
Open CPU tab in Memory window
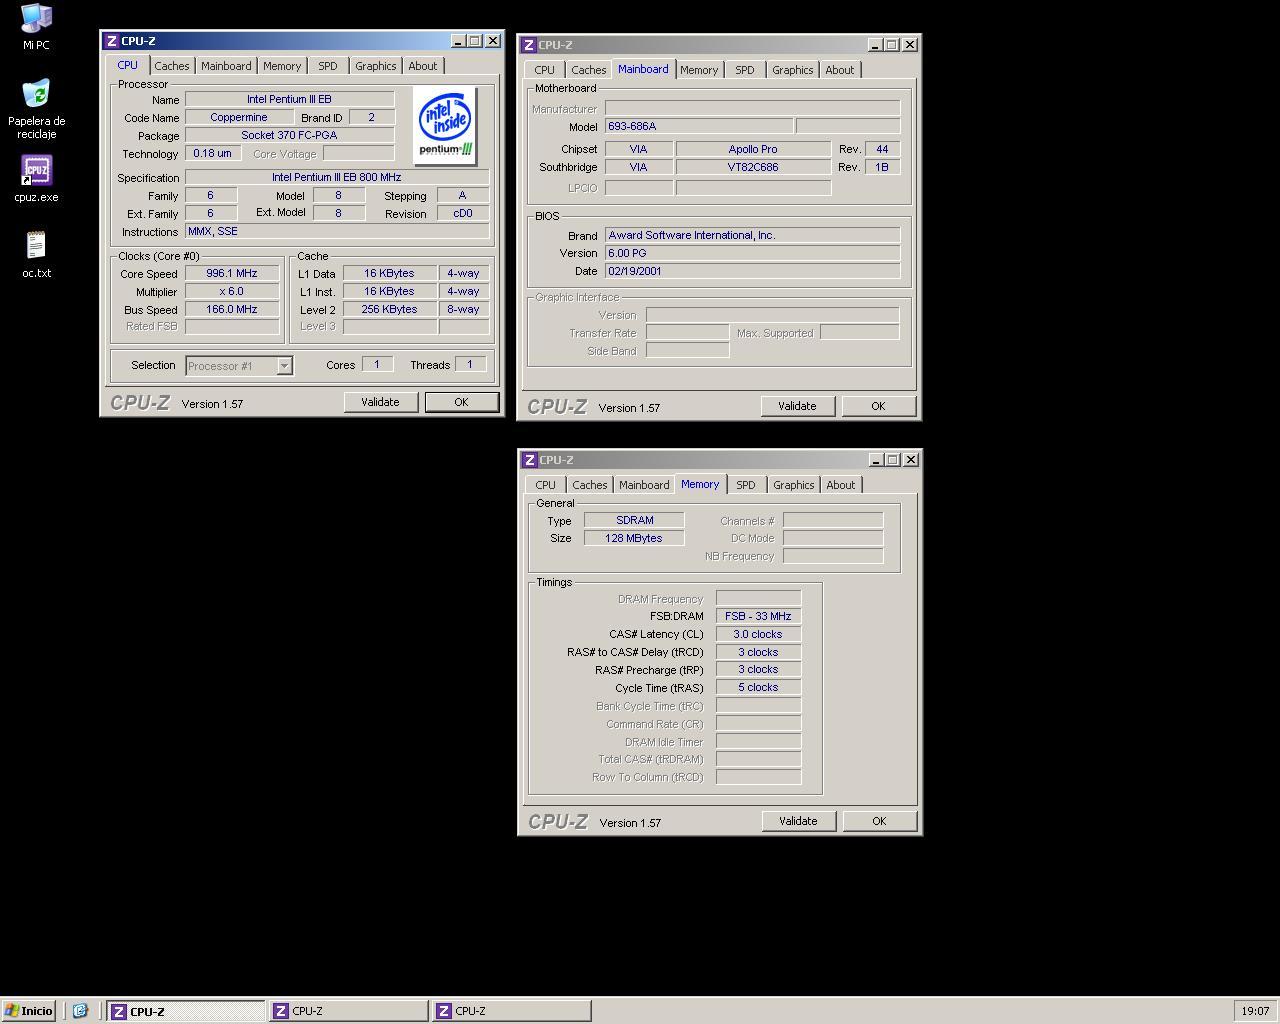pos(545,485)
